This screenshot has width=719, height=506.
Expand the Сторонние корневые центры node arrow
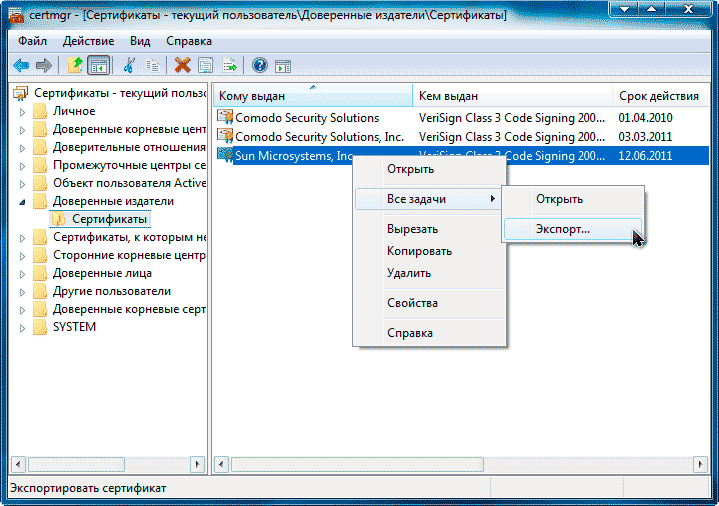point(22,256)
